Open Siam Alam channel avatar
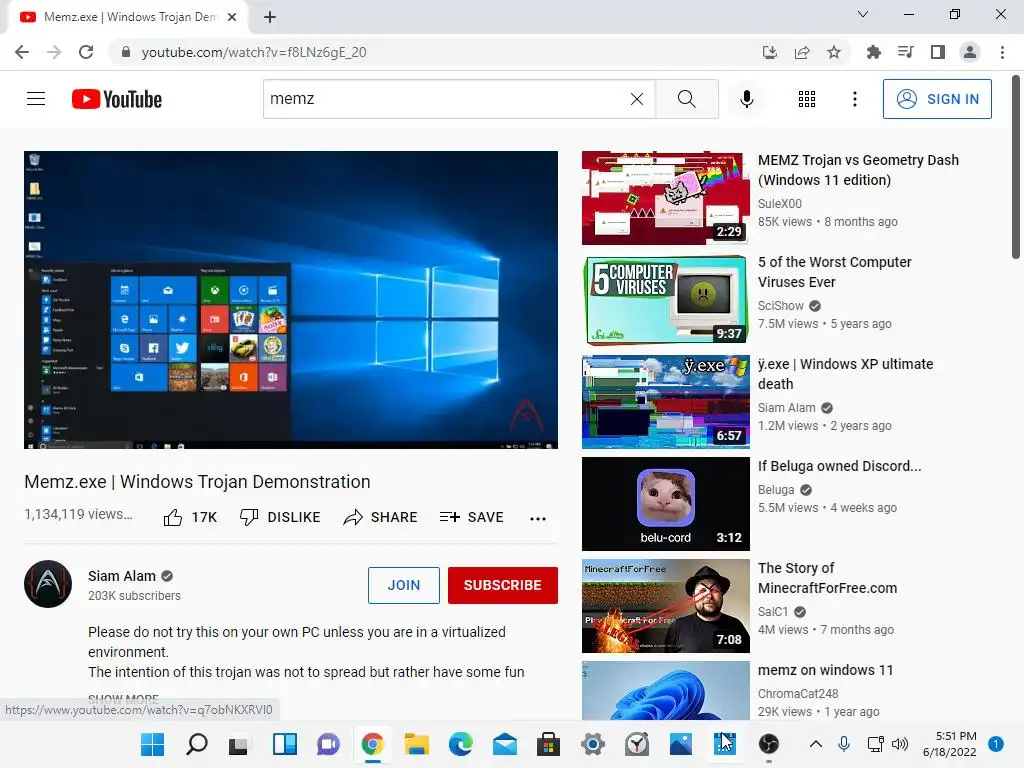The image size is (1024, 768). click(48, 584)
